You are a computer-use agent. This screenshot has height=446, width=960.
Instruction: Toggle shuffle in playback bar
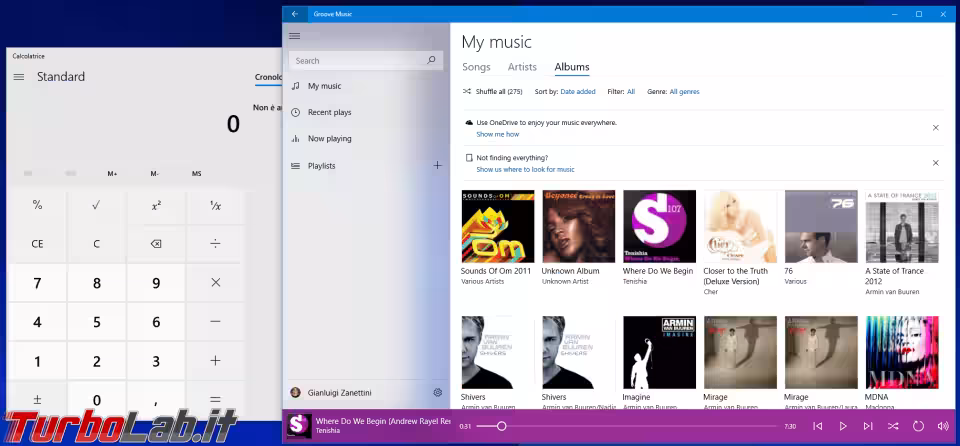coord(893,426)
